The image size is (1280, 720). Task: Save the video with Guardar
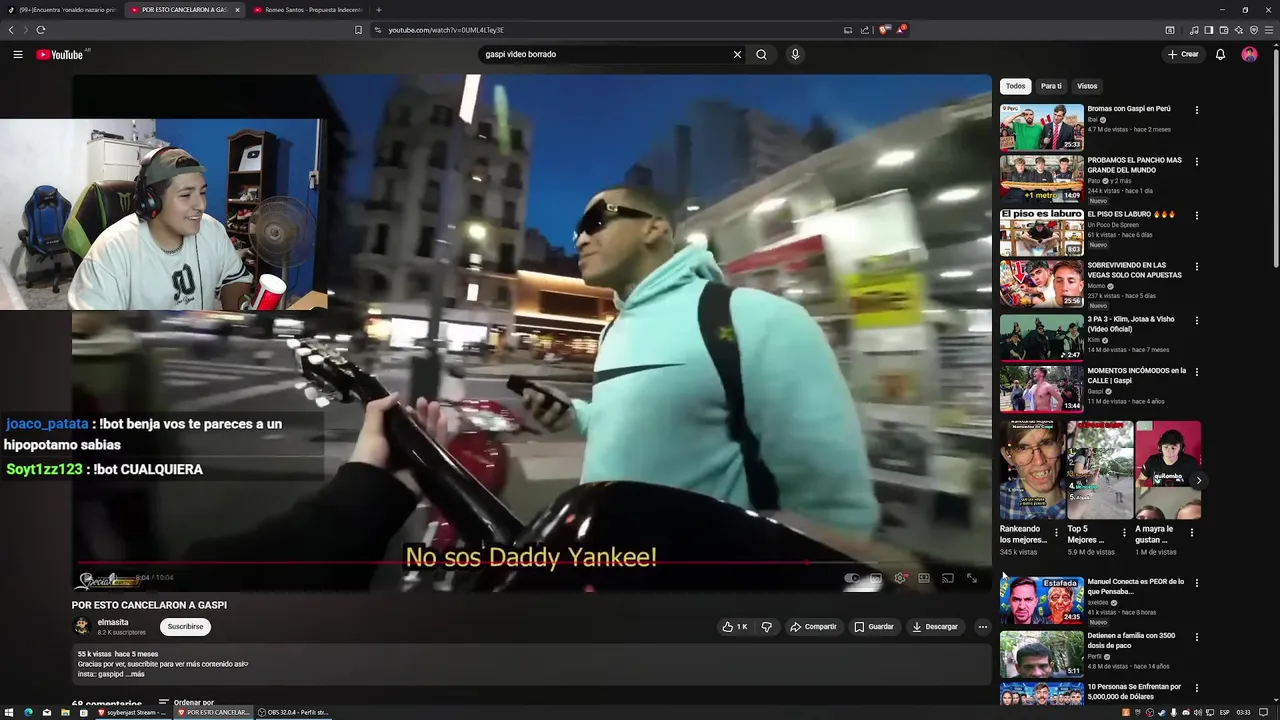click(x=874, y=627)
